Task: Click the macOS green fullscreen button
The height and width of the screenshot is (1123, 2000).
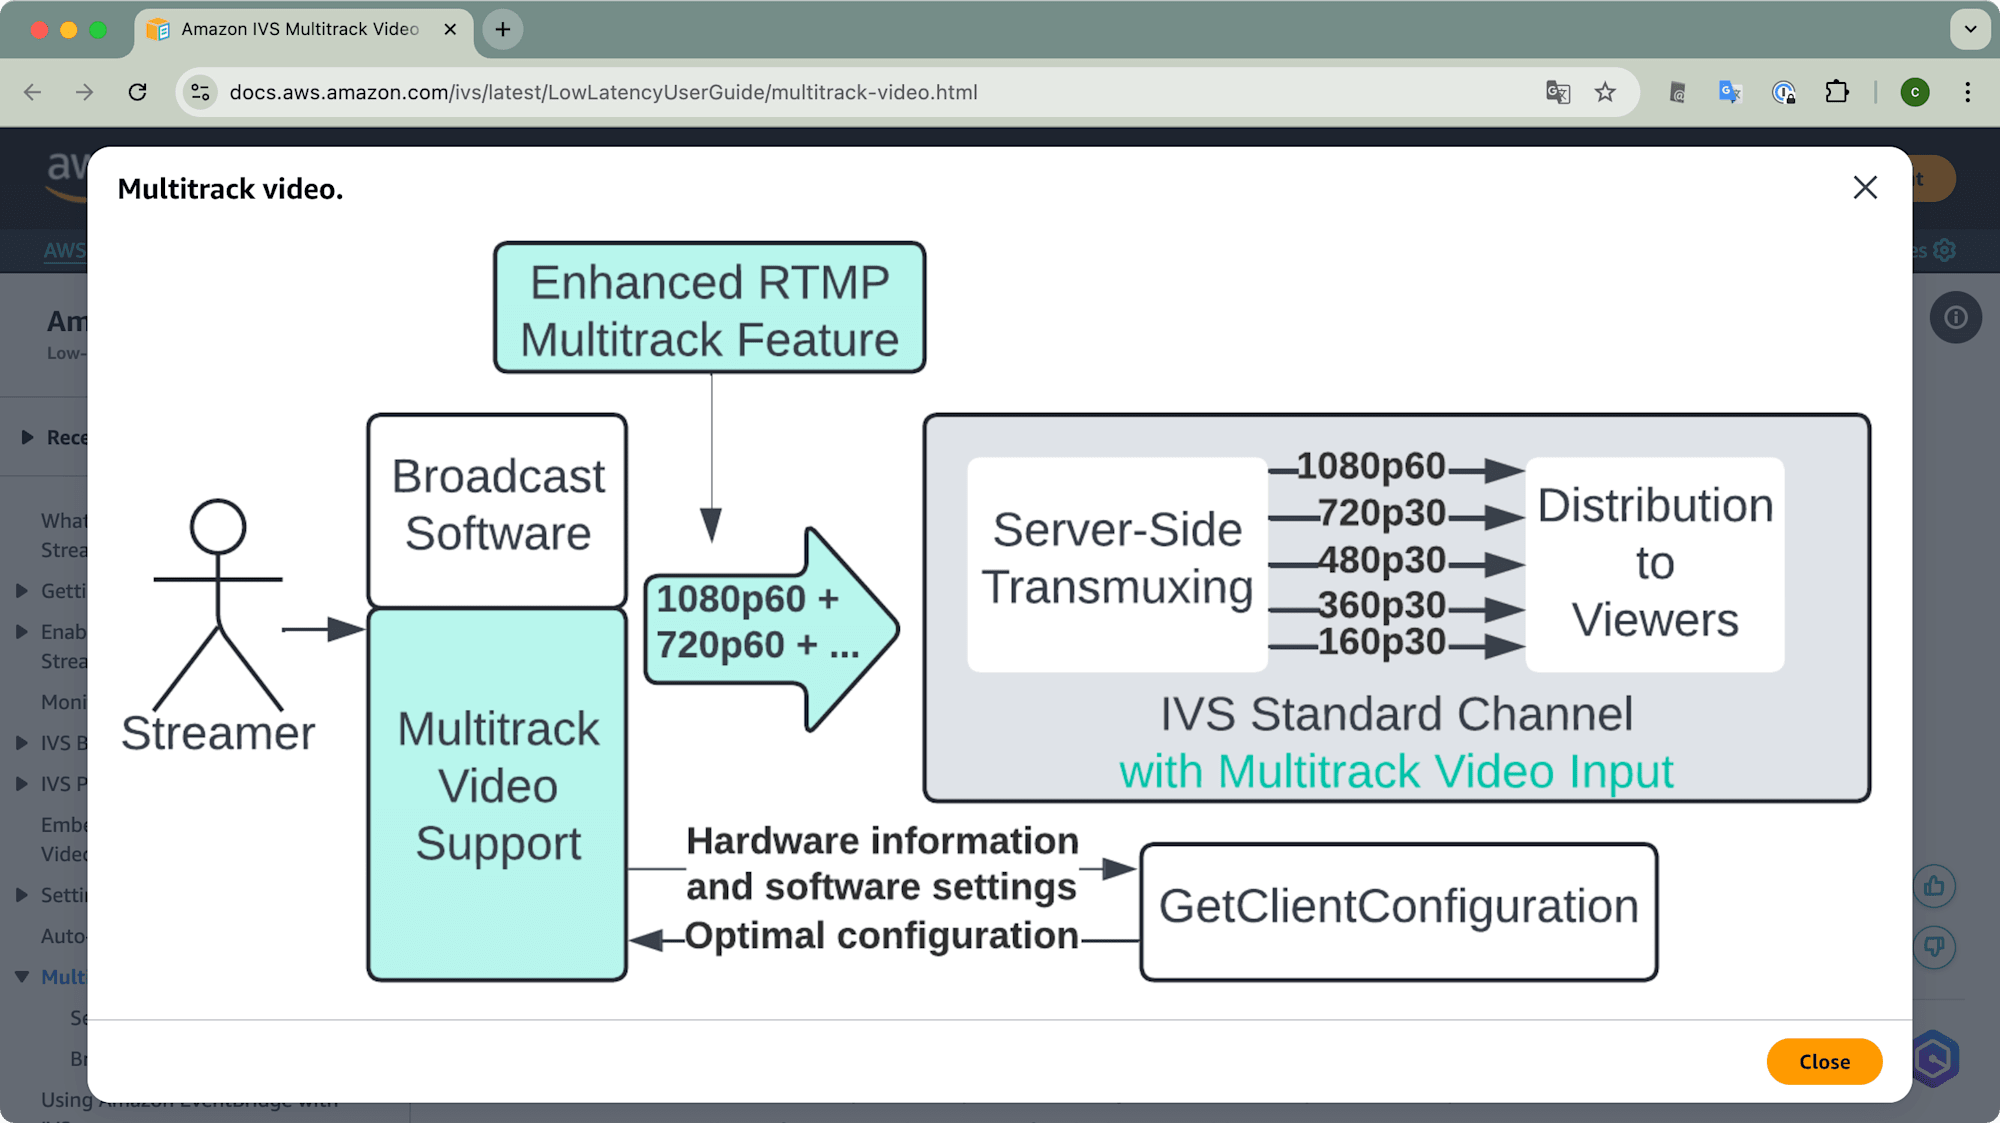Action: point(98,29)
